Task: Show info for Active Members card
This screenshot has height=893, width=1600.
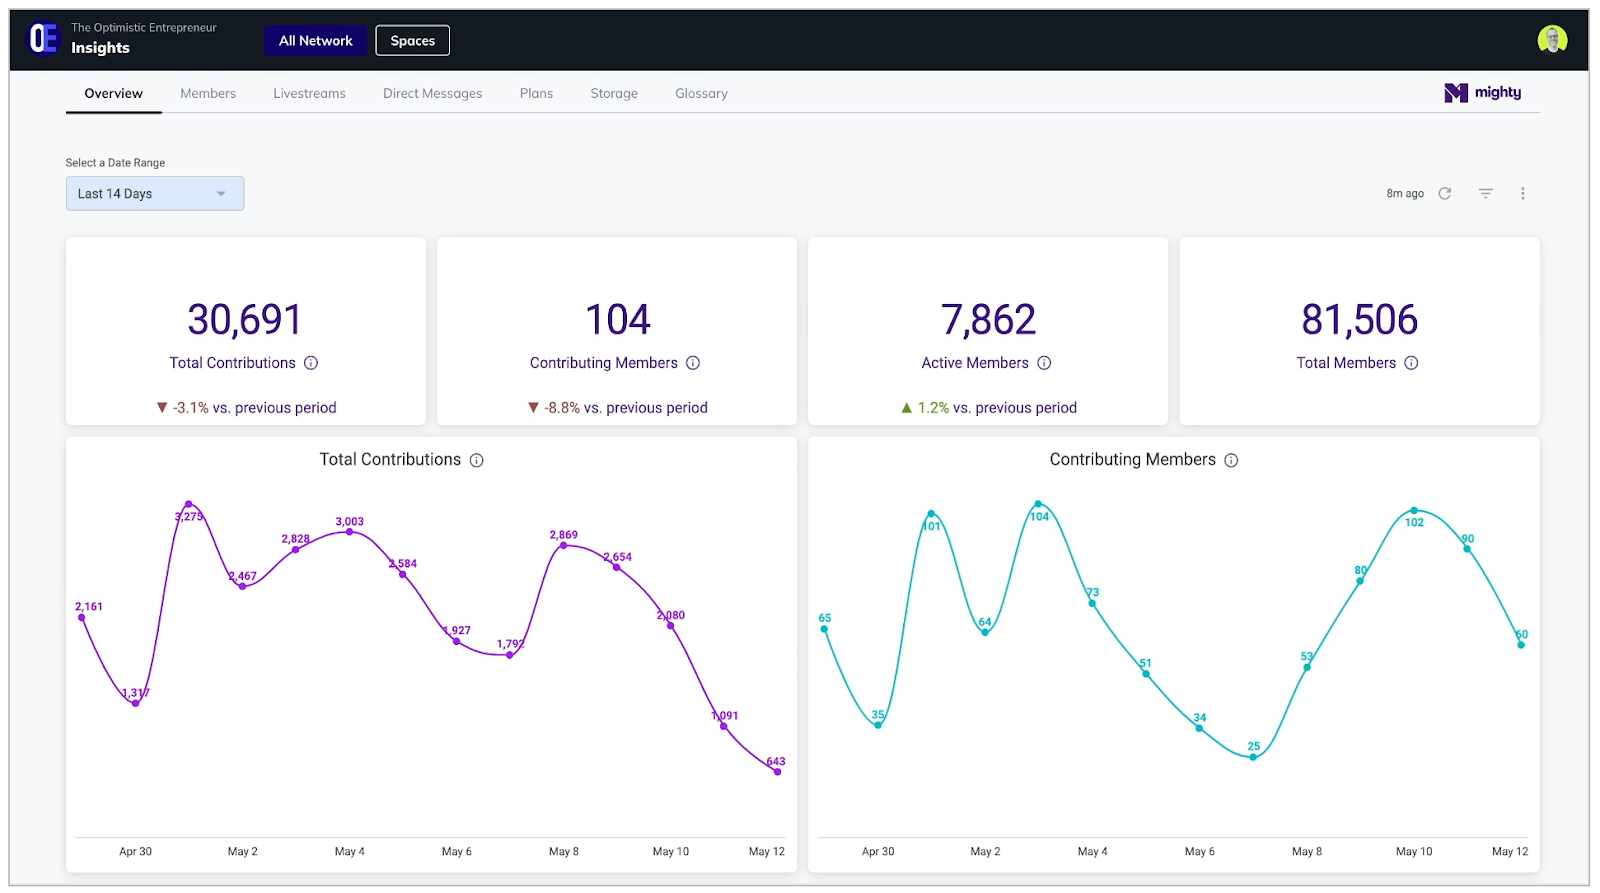Action: pos(1044,363)
